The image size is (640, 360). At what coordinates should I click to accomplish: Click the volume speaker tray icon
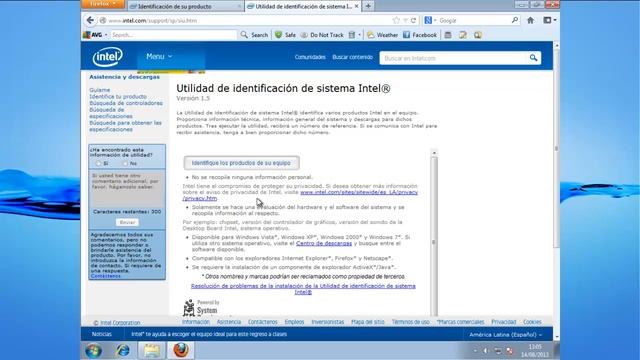click(485, 351)
